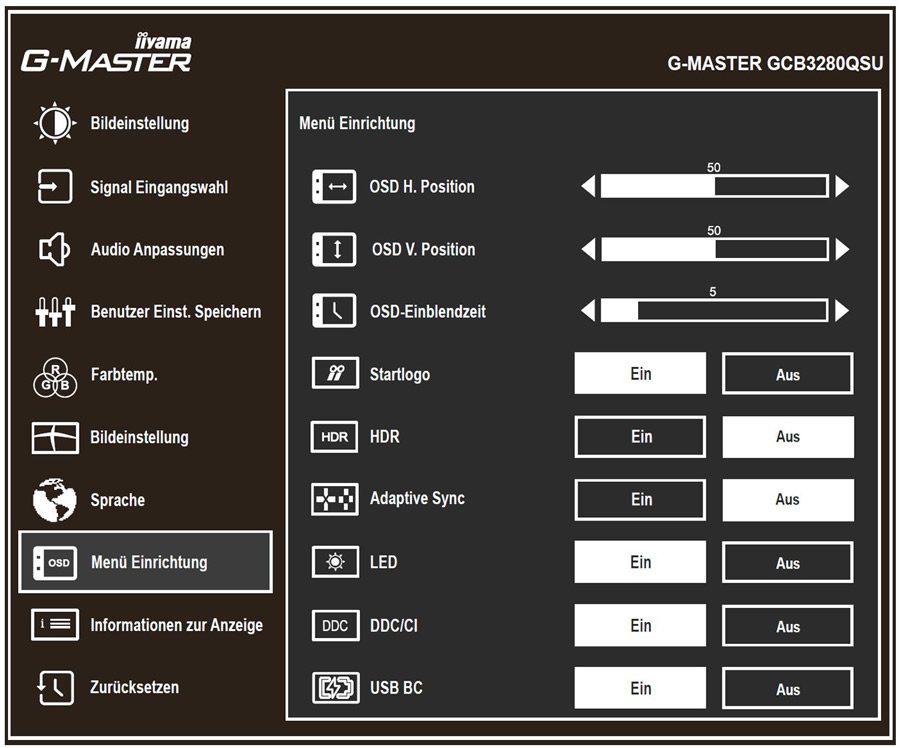900x748 pixels.
Task: Decrease OSD H. Position with left arrow
Action: tap(588, 187)
